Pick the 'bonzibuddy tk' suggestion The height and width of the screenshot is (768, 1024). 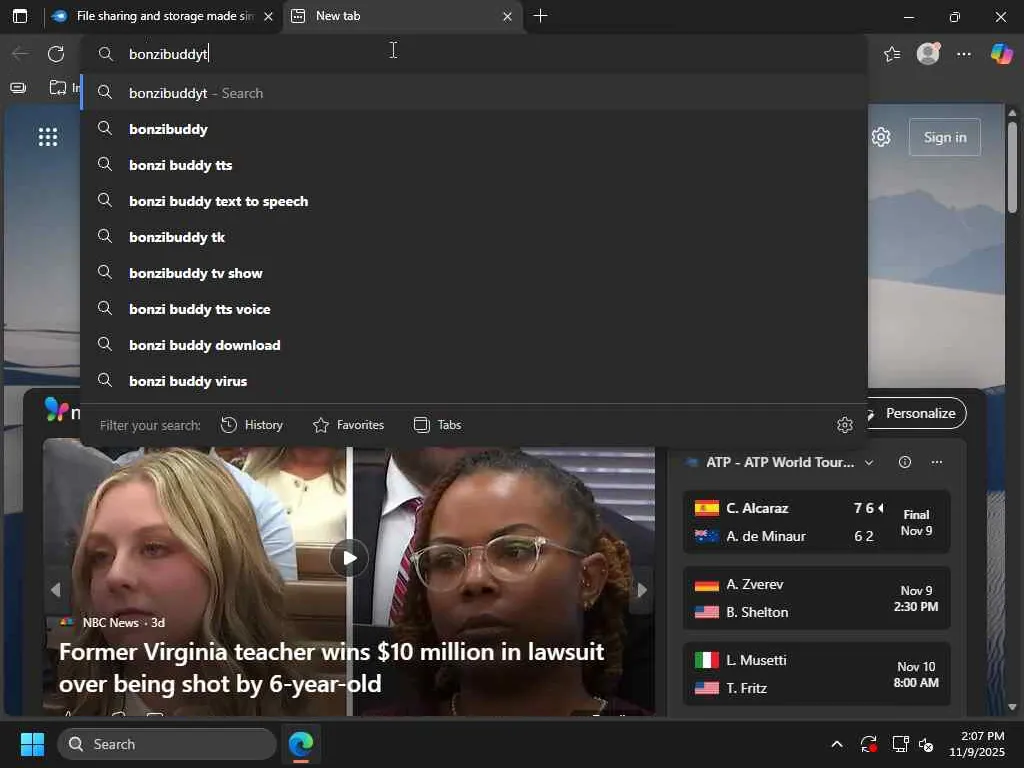tap(474, 237)
